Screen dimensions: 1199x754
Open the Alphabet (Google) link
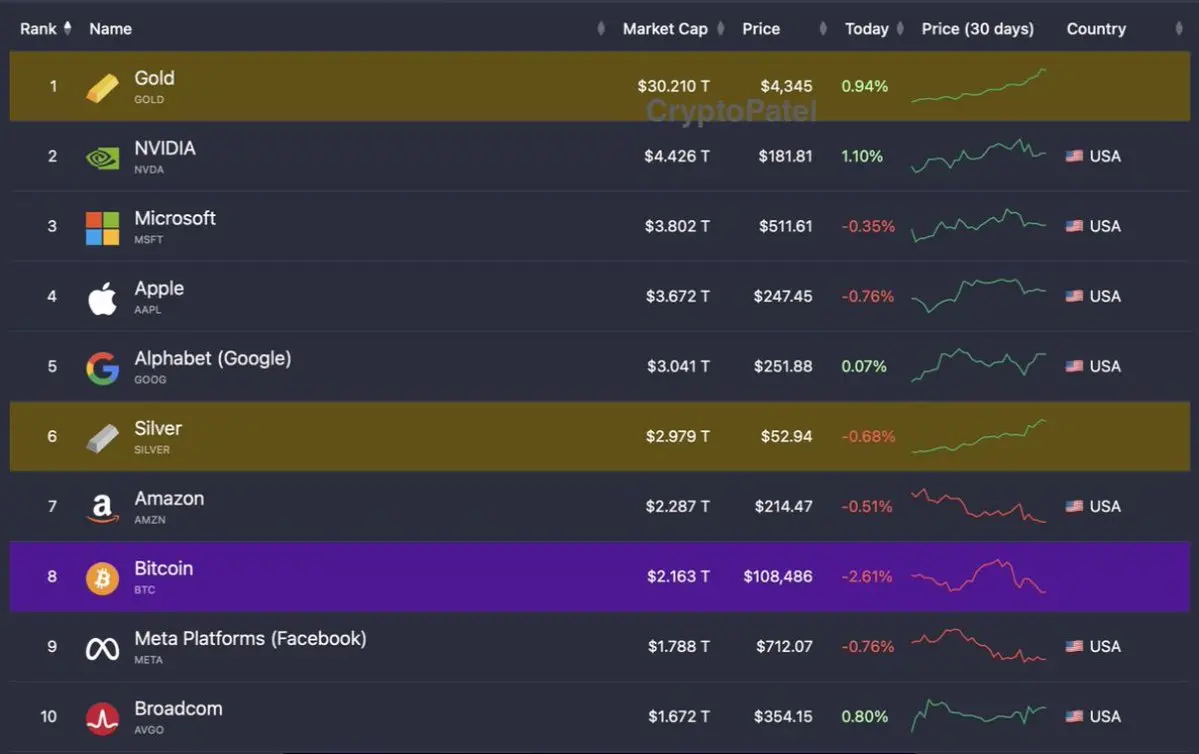click(213, 359)
